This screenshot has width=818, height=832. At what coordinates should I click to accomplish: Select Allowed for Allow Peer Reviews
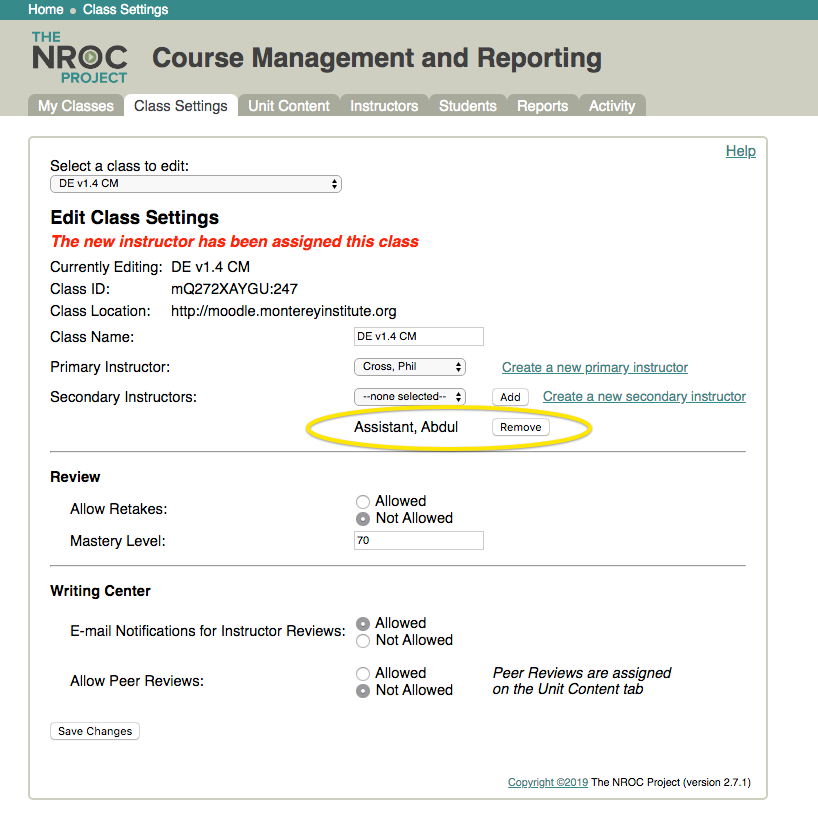pos(363,674)
